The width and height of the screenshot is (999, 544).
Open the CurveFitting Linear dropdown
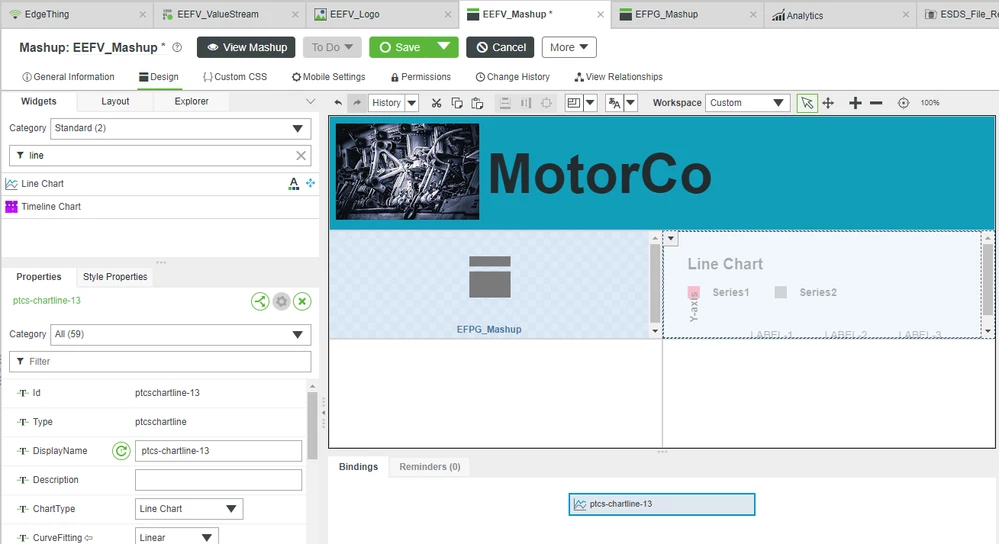click(176, 537)
